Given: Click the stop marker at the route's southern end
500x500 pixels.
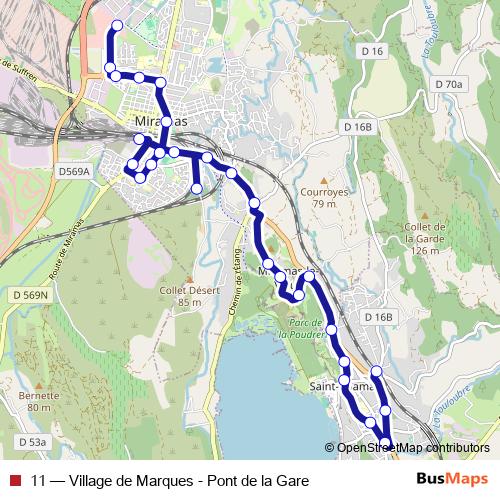Looking at the screenshot, I should coord(385,443).
